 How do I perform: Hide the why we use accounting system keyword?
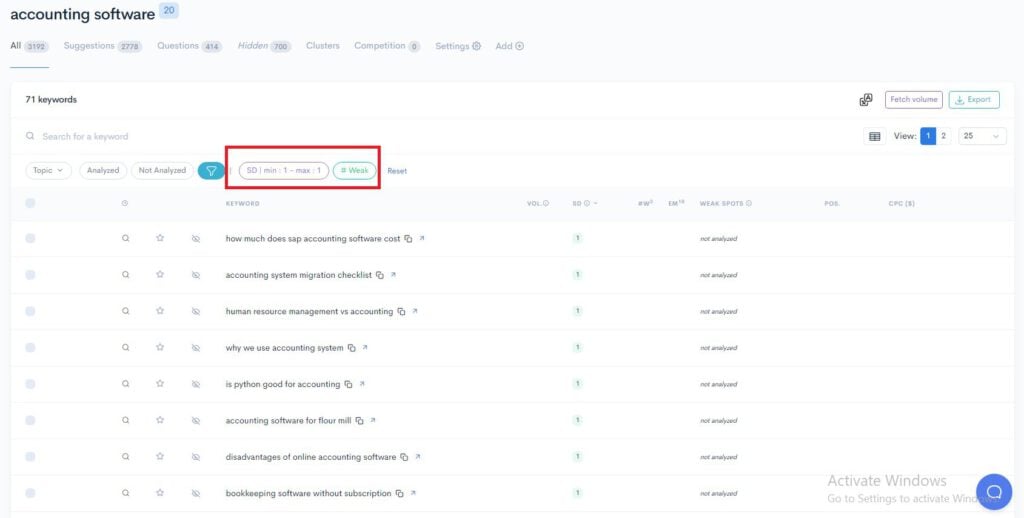[x=195, y=348]
